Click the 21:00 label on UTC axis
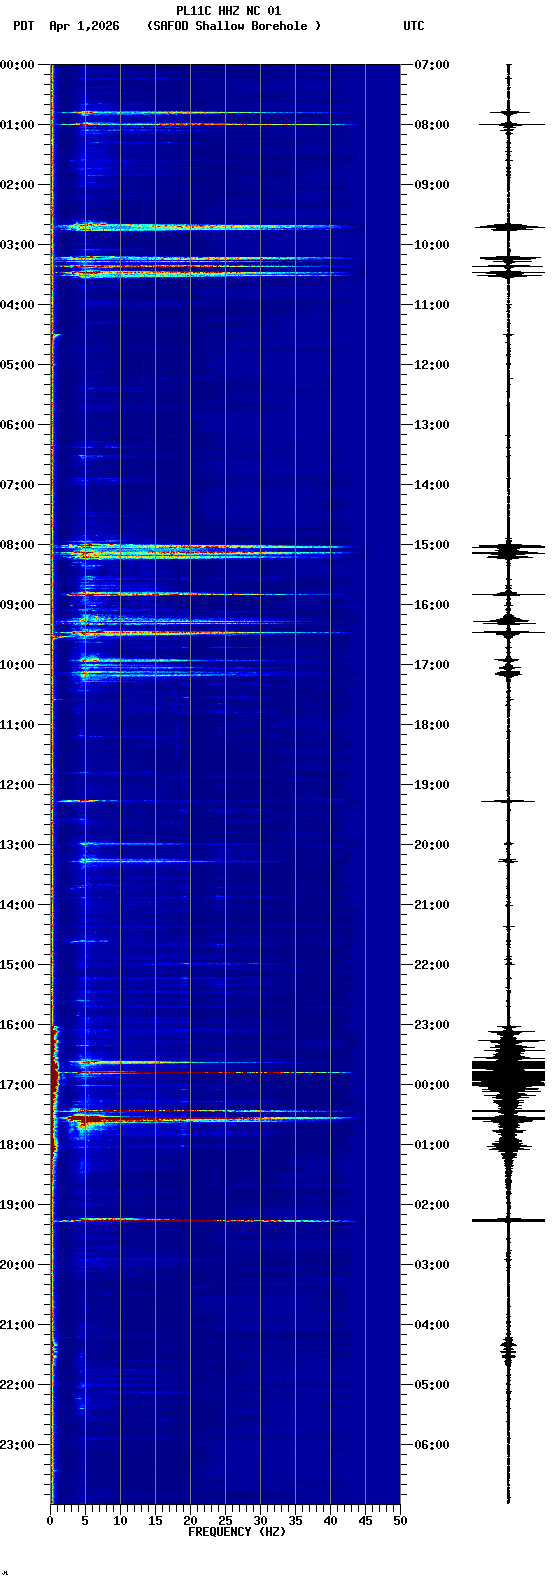 point(432,905)
